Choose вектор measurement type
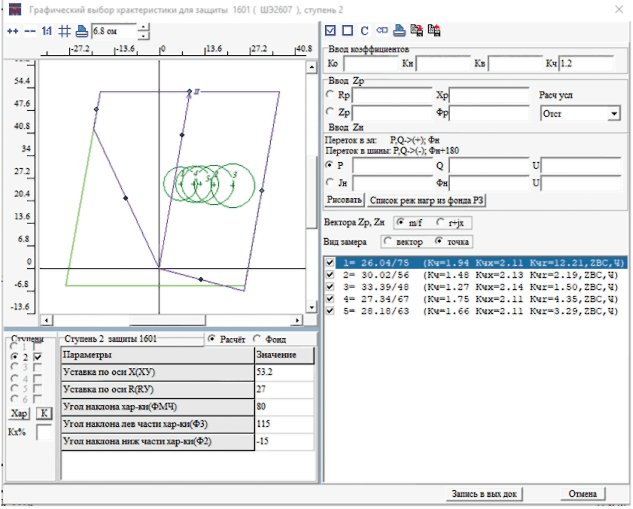 (387, 241)
